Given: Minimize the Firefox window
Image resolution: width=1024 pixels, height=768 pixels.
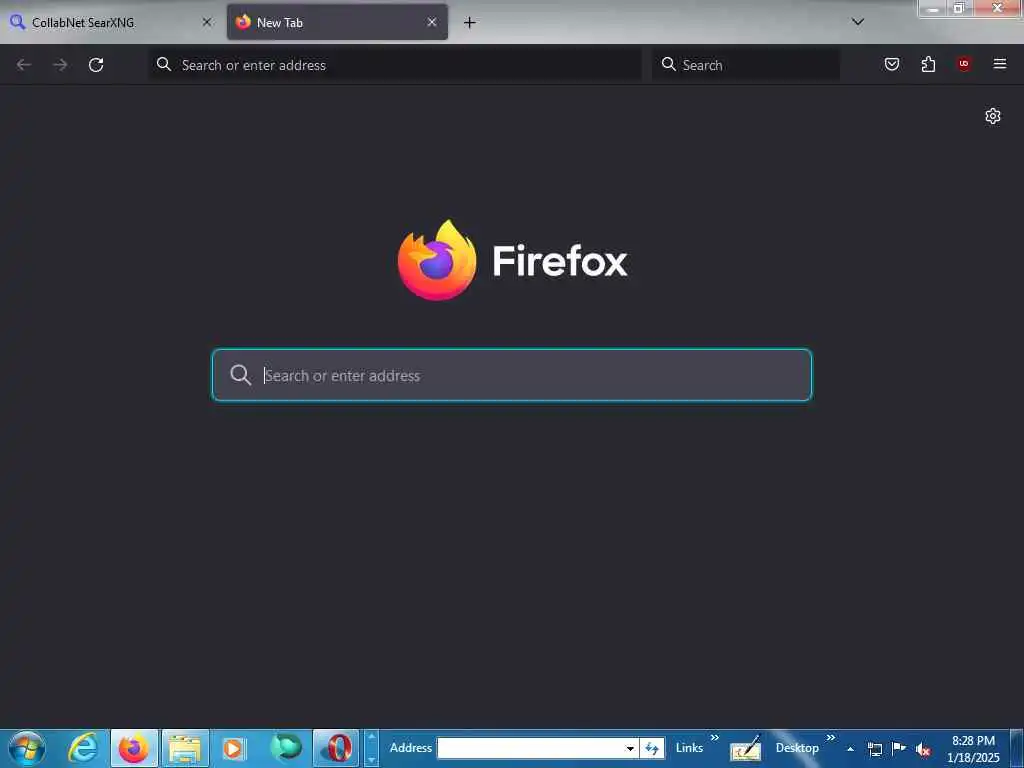Looking at the screenshot, I should (x=933, y=8).
